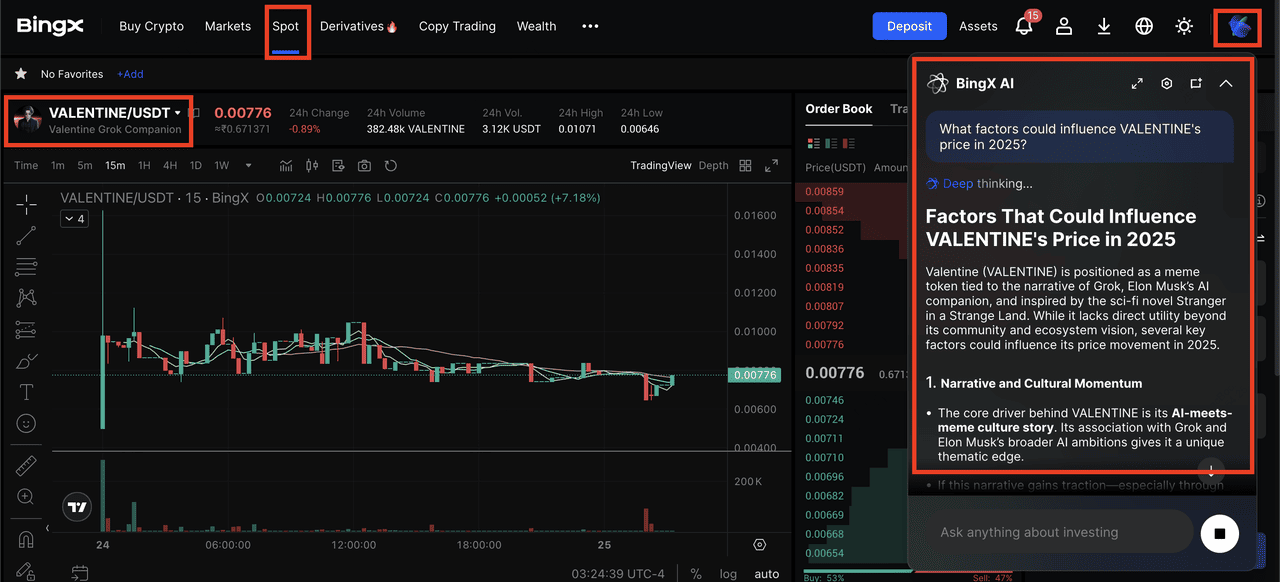Toggle the lock drawings tool
The height and width of the screenshot is (582, 1280).
[x=27, y=571]
